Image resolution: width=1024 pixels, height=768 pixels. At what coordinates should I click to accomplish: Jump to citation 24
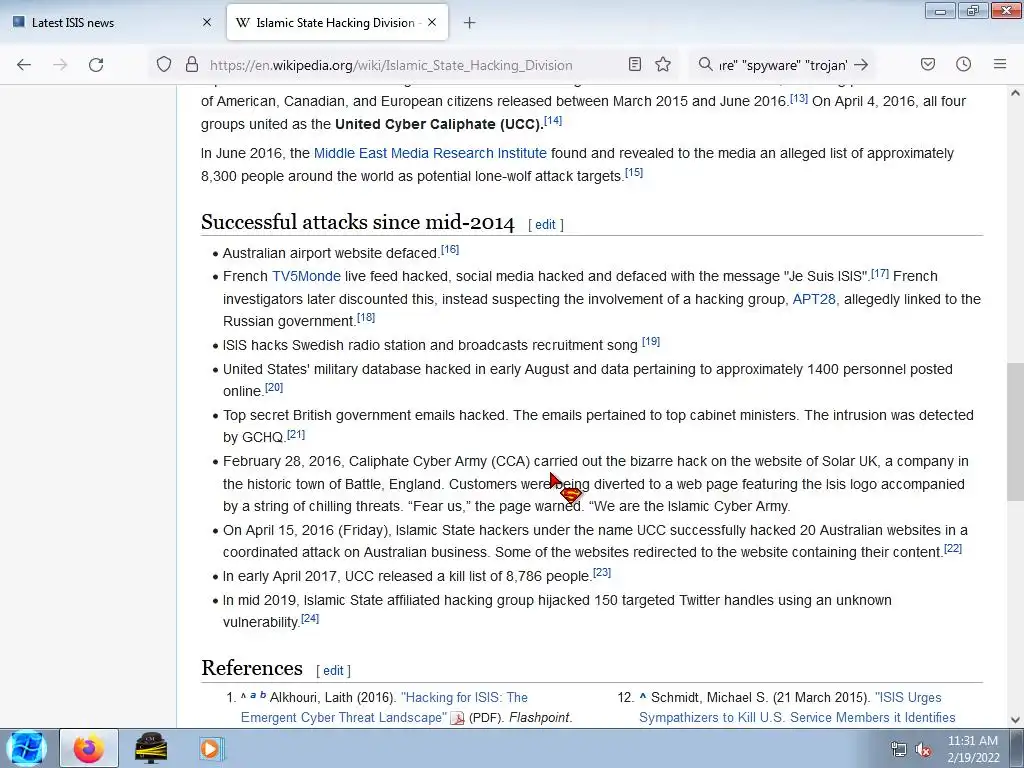point(310,618)
